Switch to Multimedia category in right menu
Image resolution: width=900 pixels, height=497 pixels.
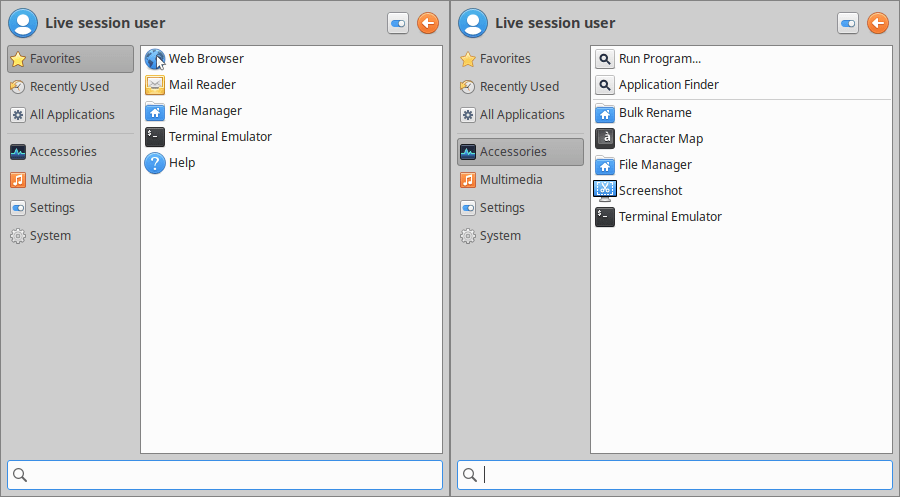click(x=511, y=180)
